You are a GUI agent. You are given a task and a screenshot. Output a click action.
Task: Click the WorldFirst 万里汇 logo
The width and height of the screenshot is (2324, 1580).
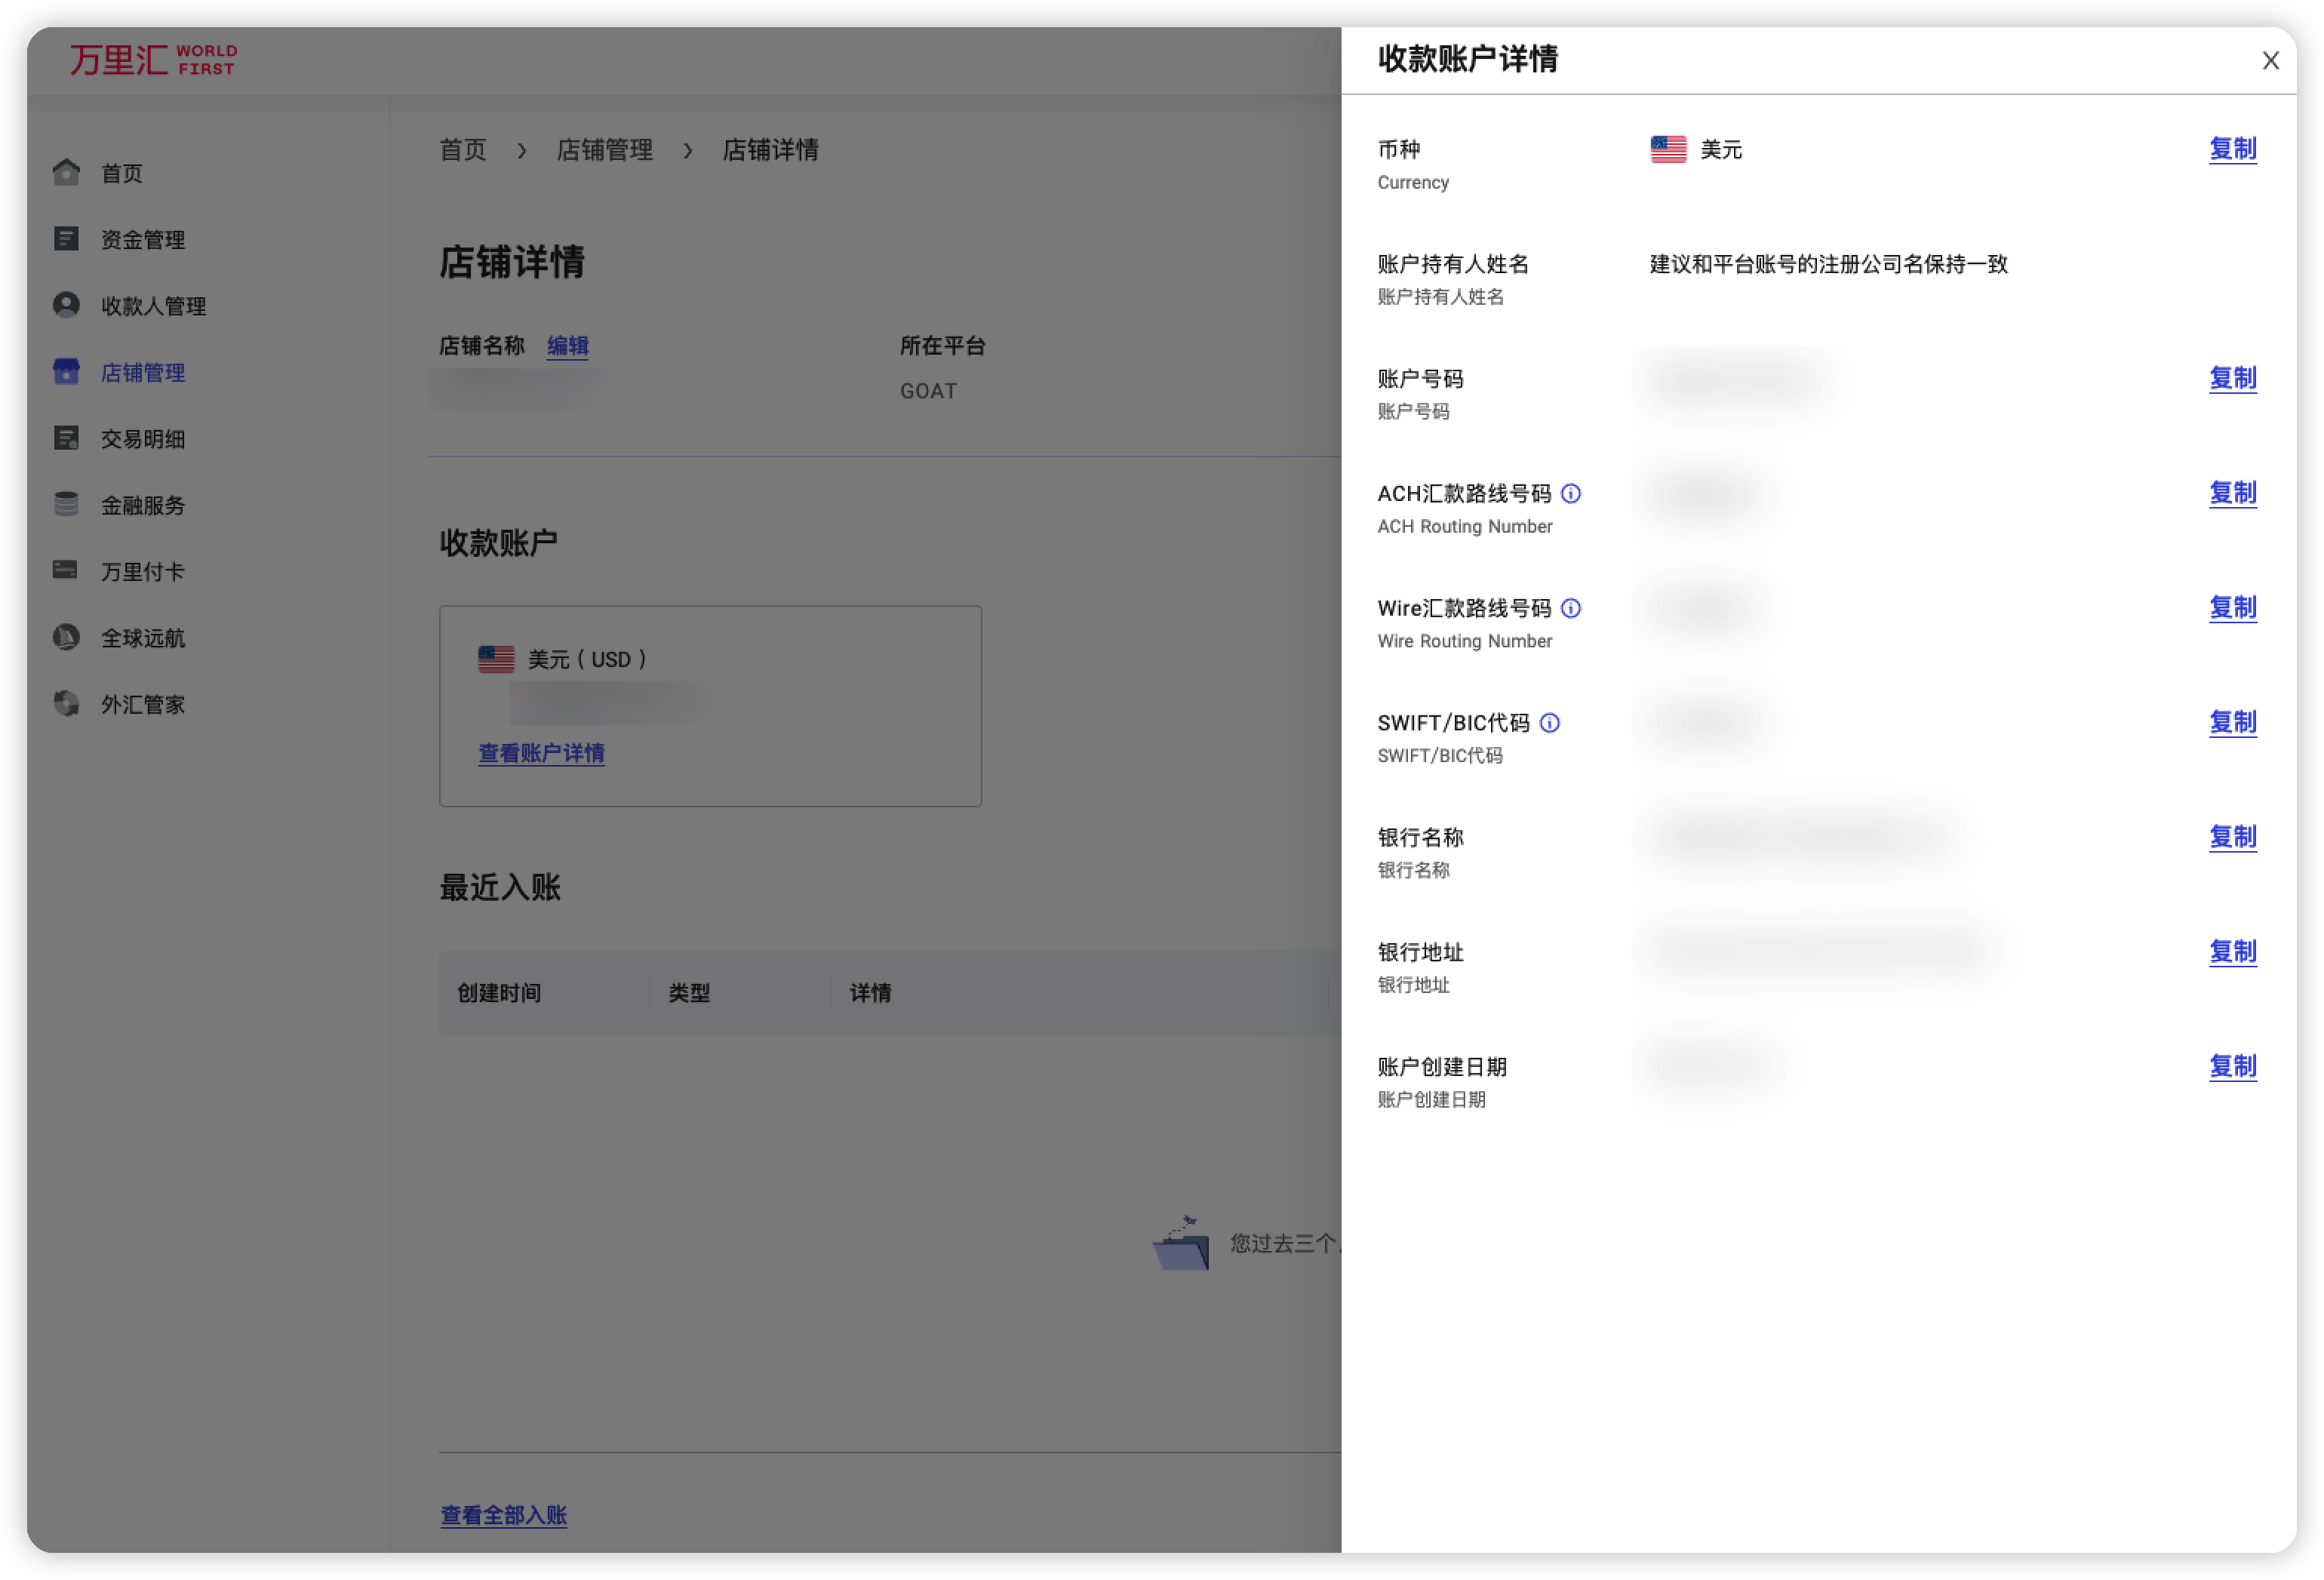click(x=150, y=60)
